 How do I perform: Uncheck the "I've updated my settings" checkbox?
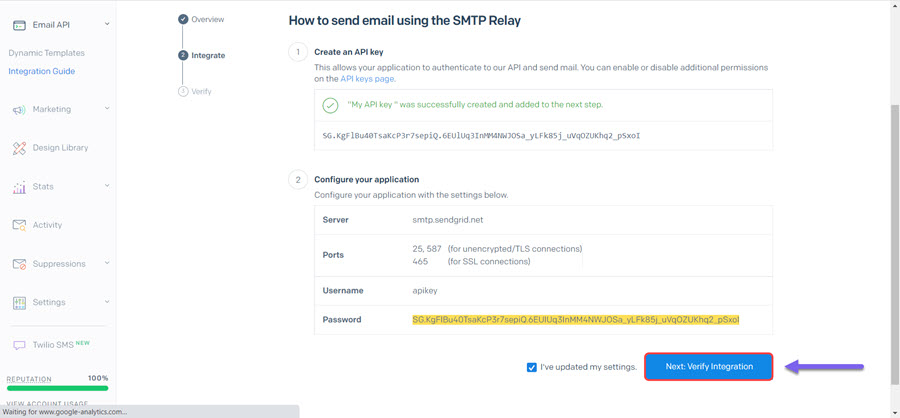(532, 367)
